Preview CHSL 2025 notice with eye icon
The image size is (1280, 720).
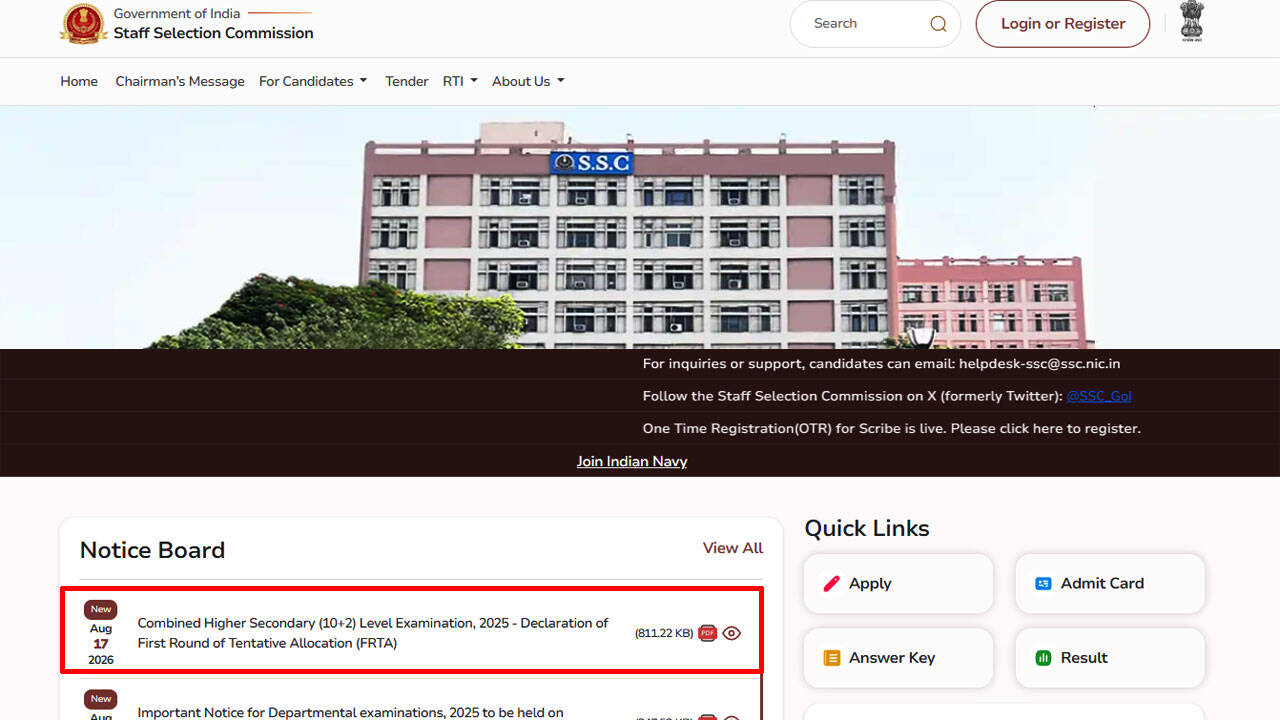(732, 633)
